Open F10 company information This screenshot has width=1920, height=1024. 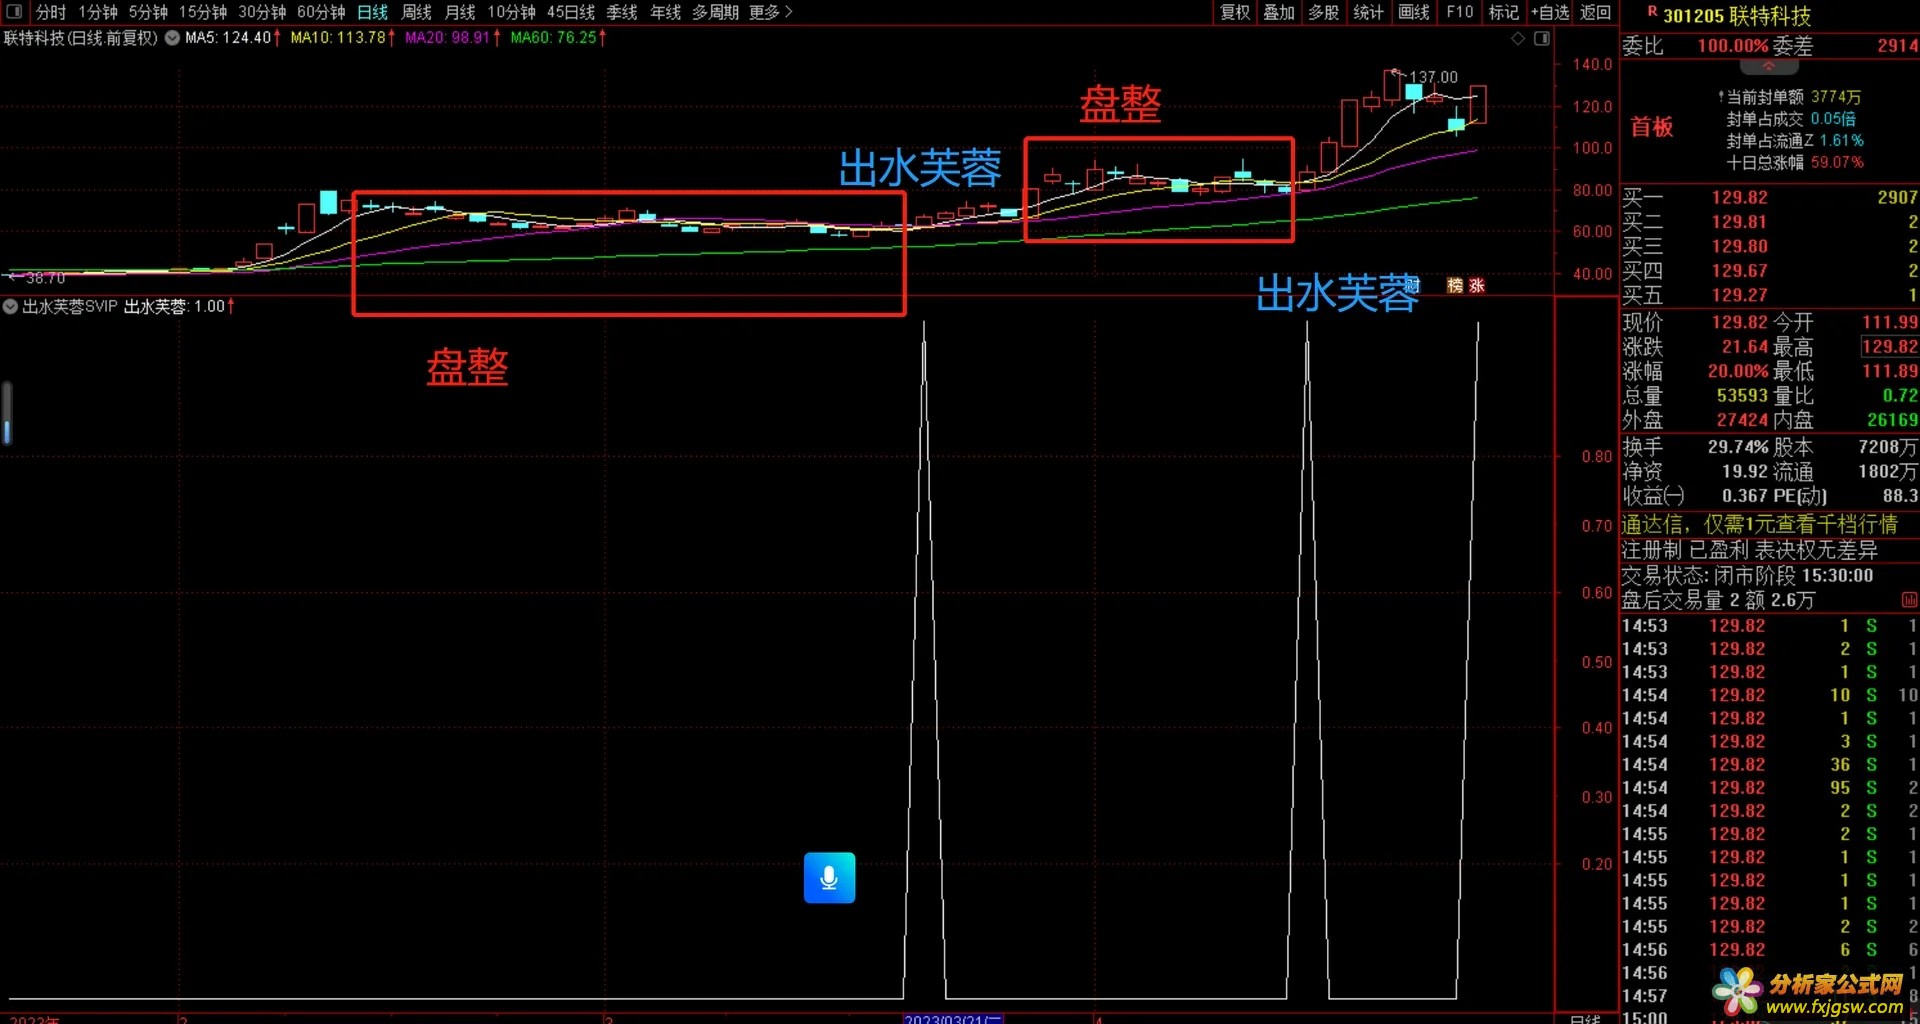point(1460,12)
